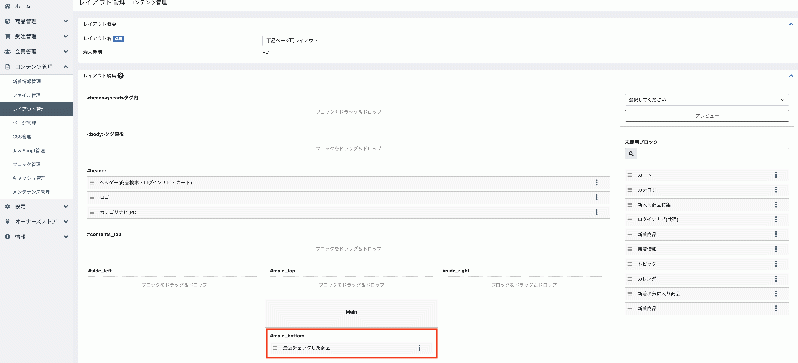The height and width of the screenshot is (363, 798).
Task: Open kebab menu of unused カレンダー block
Action: 776,279
